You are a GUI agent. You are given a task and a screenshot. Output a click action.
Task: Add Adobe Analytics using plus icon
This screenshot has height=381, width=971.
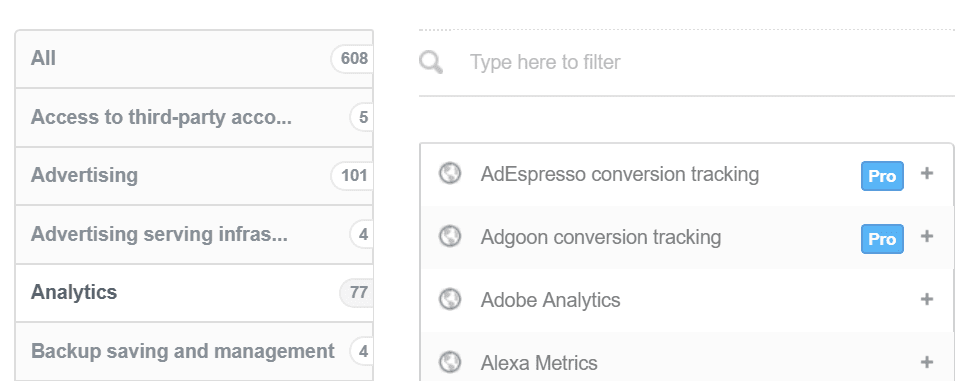tap(926, 299)
